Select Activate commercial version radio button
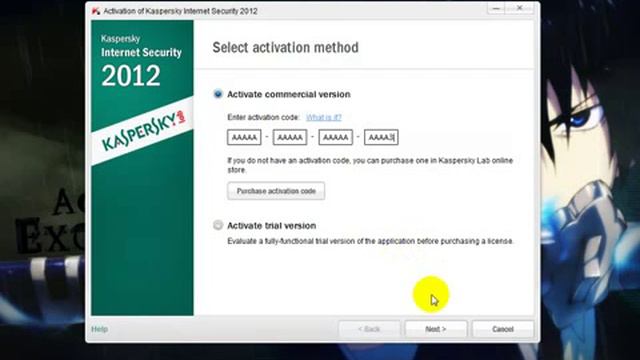Image resolution: width=640 pixels, height=360 pixels. tap(218, 94)
